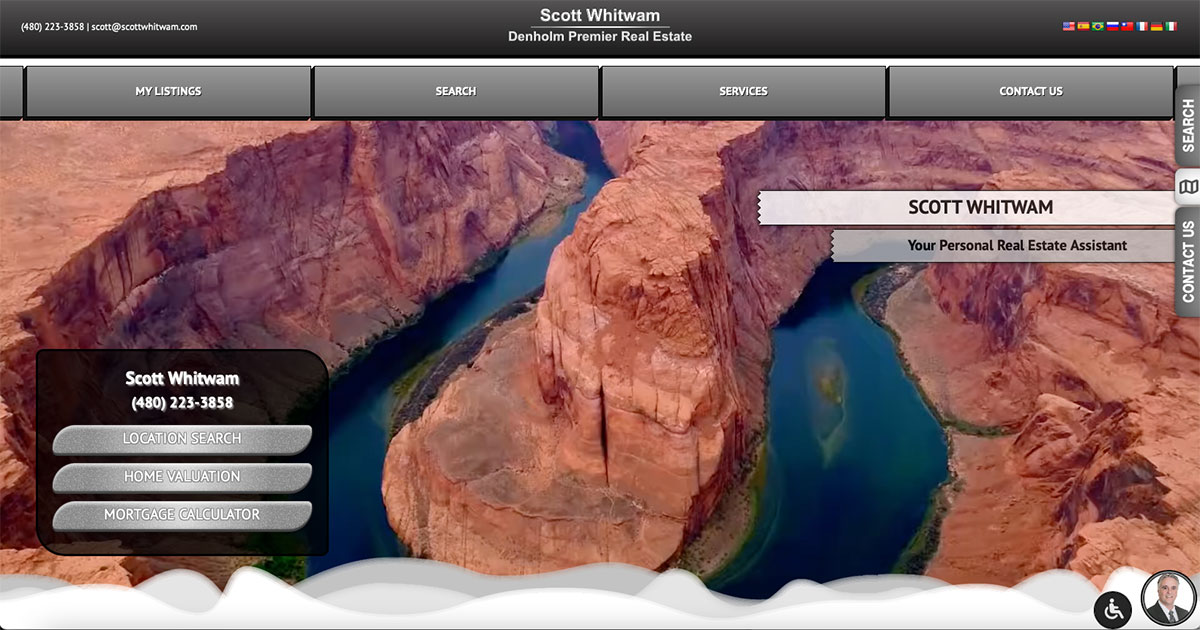Image resolution: width=1200 pixels, height=630 pixels.
Task: Switch language using the US flag
Action: click(x=1068, y=27)
